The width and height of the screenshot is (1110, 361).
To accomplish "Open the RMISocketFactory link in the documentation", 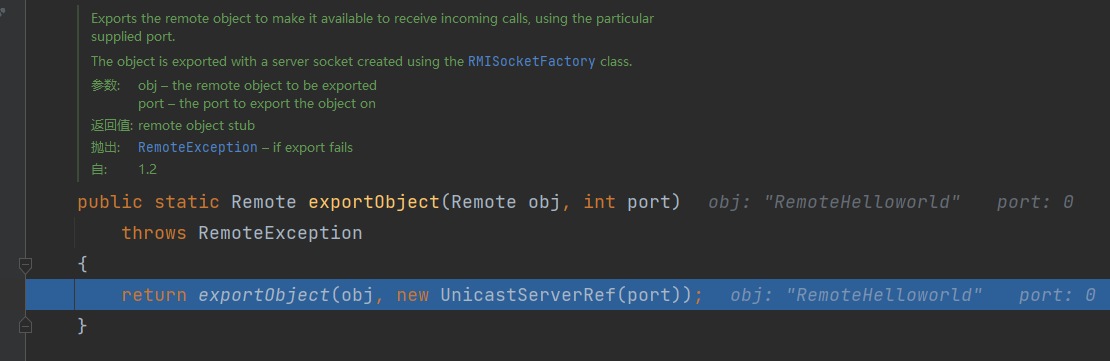I will coord(532,62).
